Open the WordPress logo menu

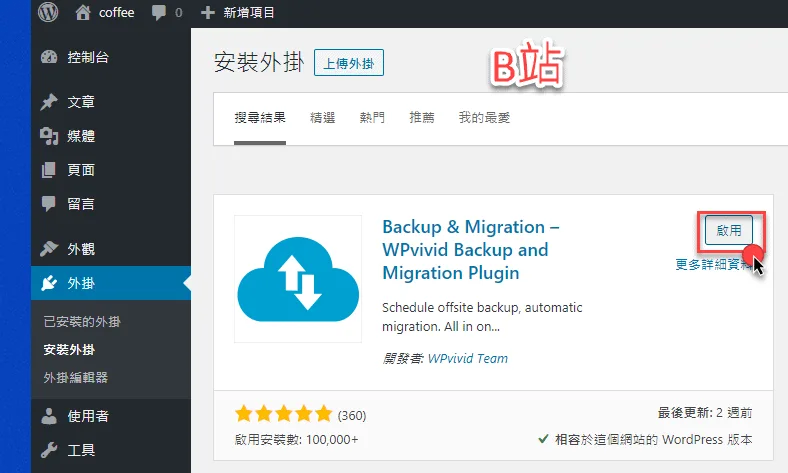click(48, 12)
